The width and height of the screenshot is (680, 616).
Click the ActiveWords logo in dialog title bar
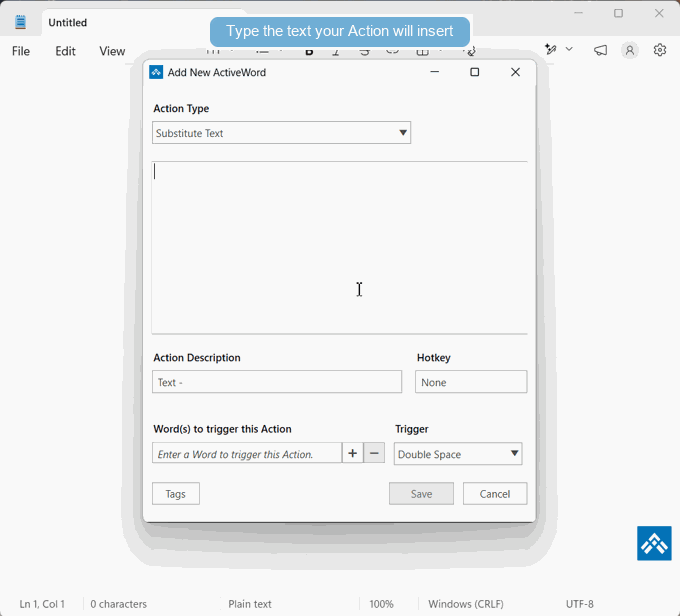[x=156, y=72]
